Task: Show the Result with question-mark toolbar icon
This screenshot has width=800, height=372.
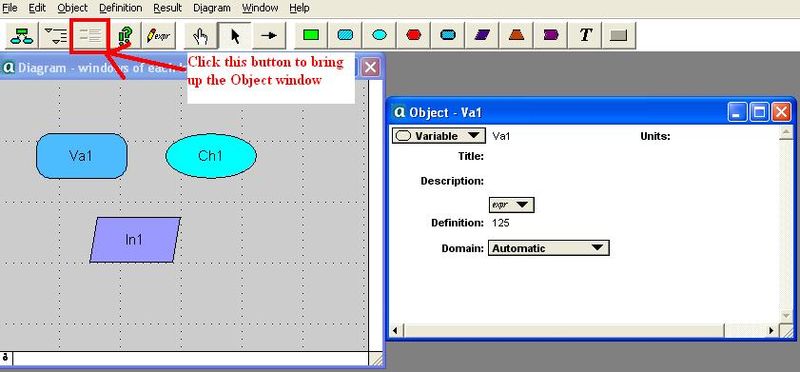Action: [124, 35]
